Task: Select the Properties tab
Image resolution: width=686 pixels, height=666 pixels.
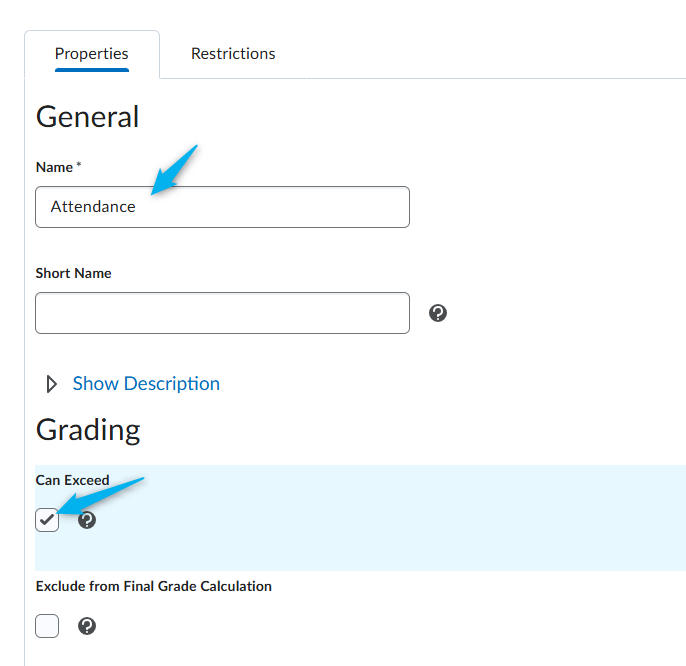Action: coord(91,54)
